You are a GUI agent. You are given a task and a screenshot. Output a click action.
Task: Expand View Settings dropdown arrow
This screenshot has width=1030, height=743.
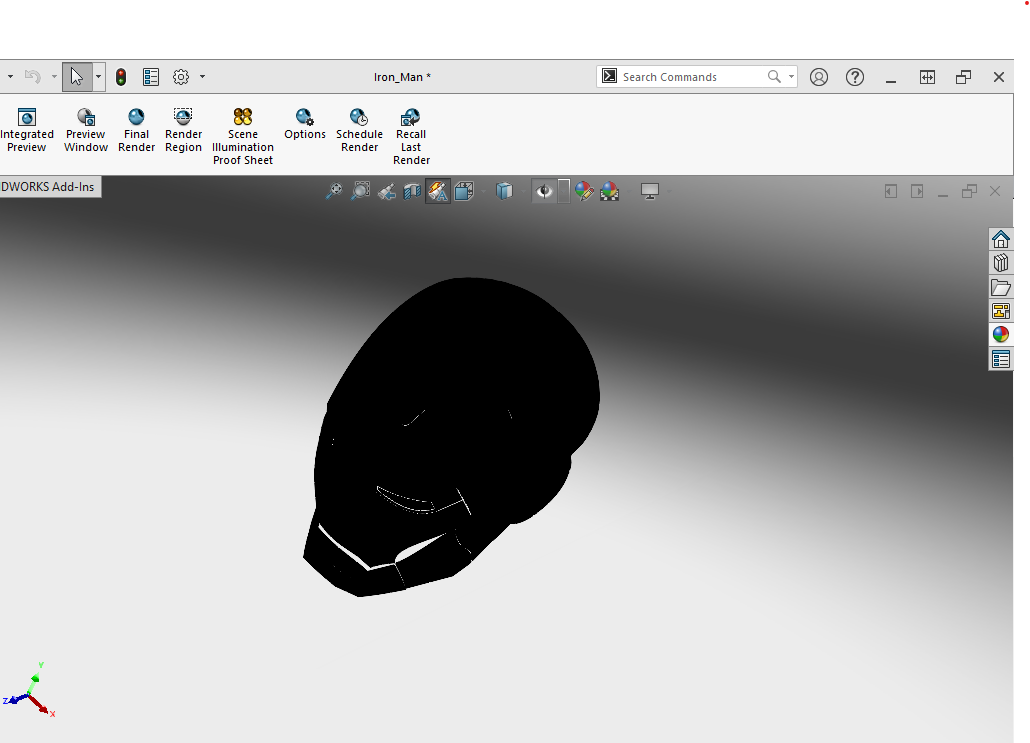669,191
